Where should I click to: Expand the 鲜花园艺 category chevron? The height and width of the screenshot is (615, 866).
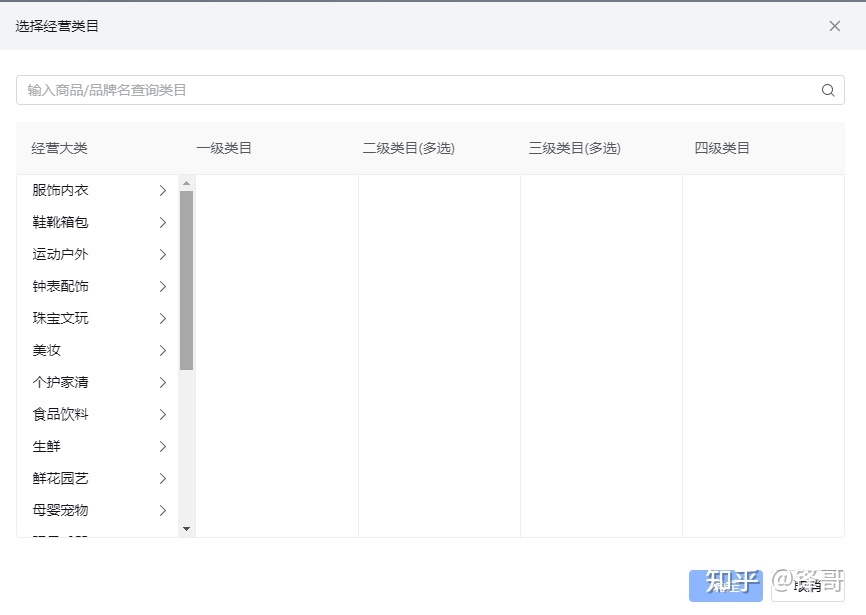coord(163,478)
